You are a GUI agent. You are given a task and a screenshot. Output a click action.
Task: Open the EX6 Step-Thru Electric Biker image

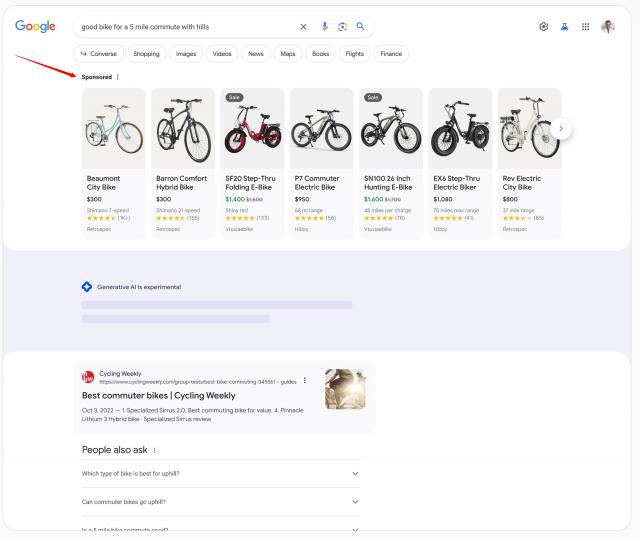(460, 129)
